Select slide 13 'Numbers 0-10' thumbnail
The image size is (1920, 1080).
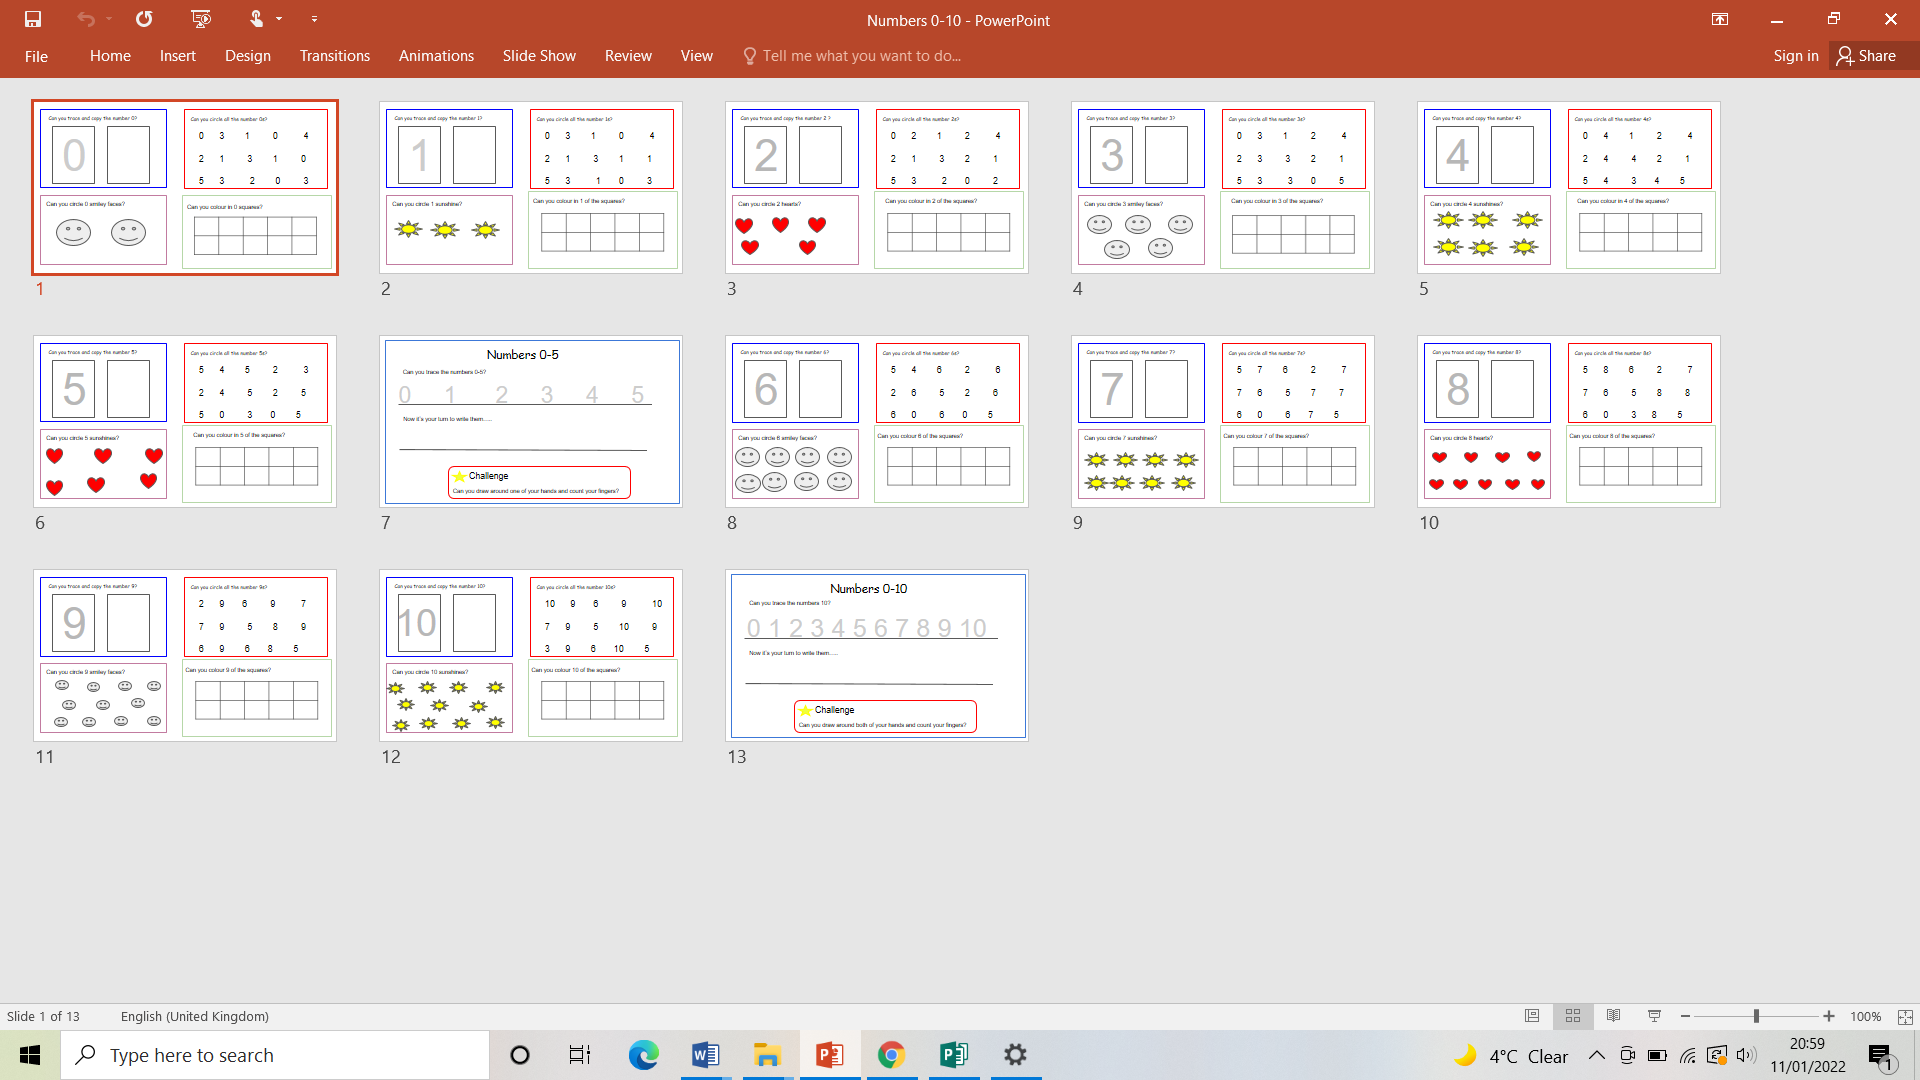click(876, 655)
